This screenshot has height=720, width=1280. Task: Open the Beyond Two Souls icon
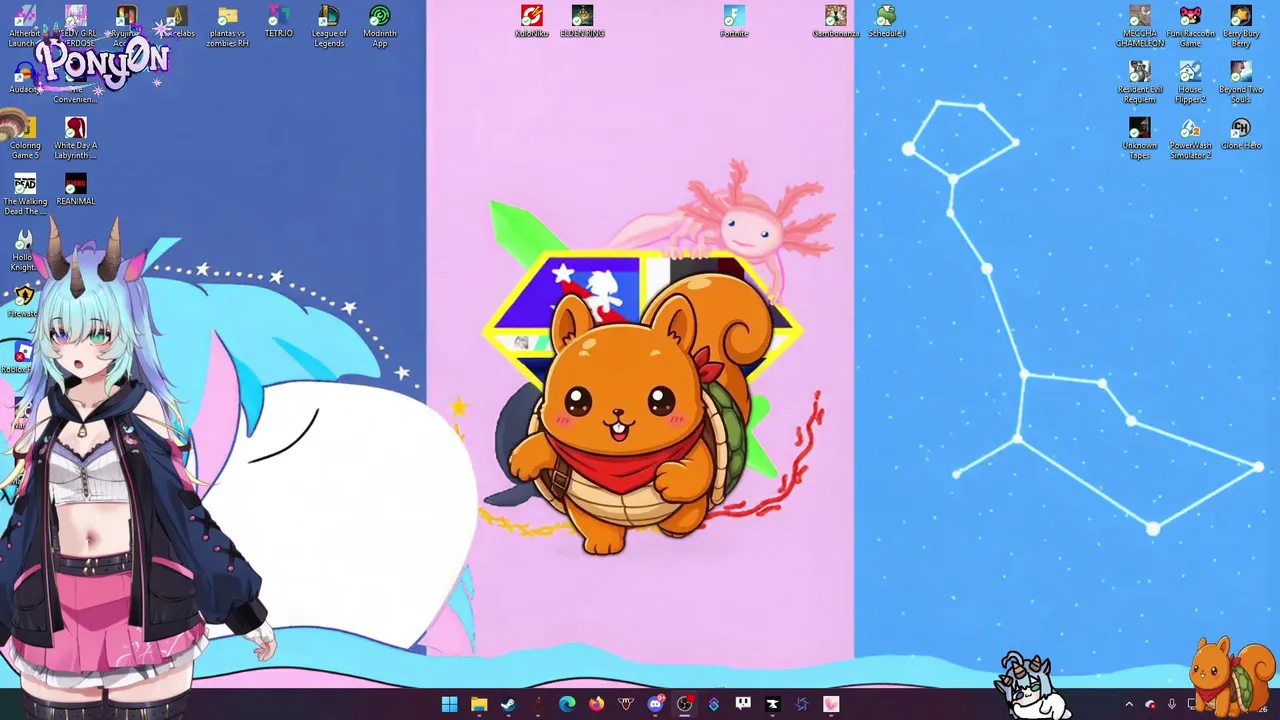tap(1241, 82)
